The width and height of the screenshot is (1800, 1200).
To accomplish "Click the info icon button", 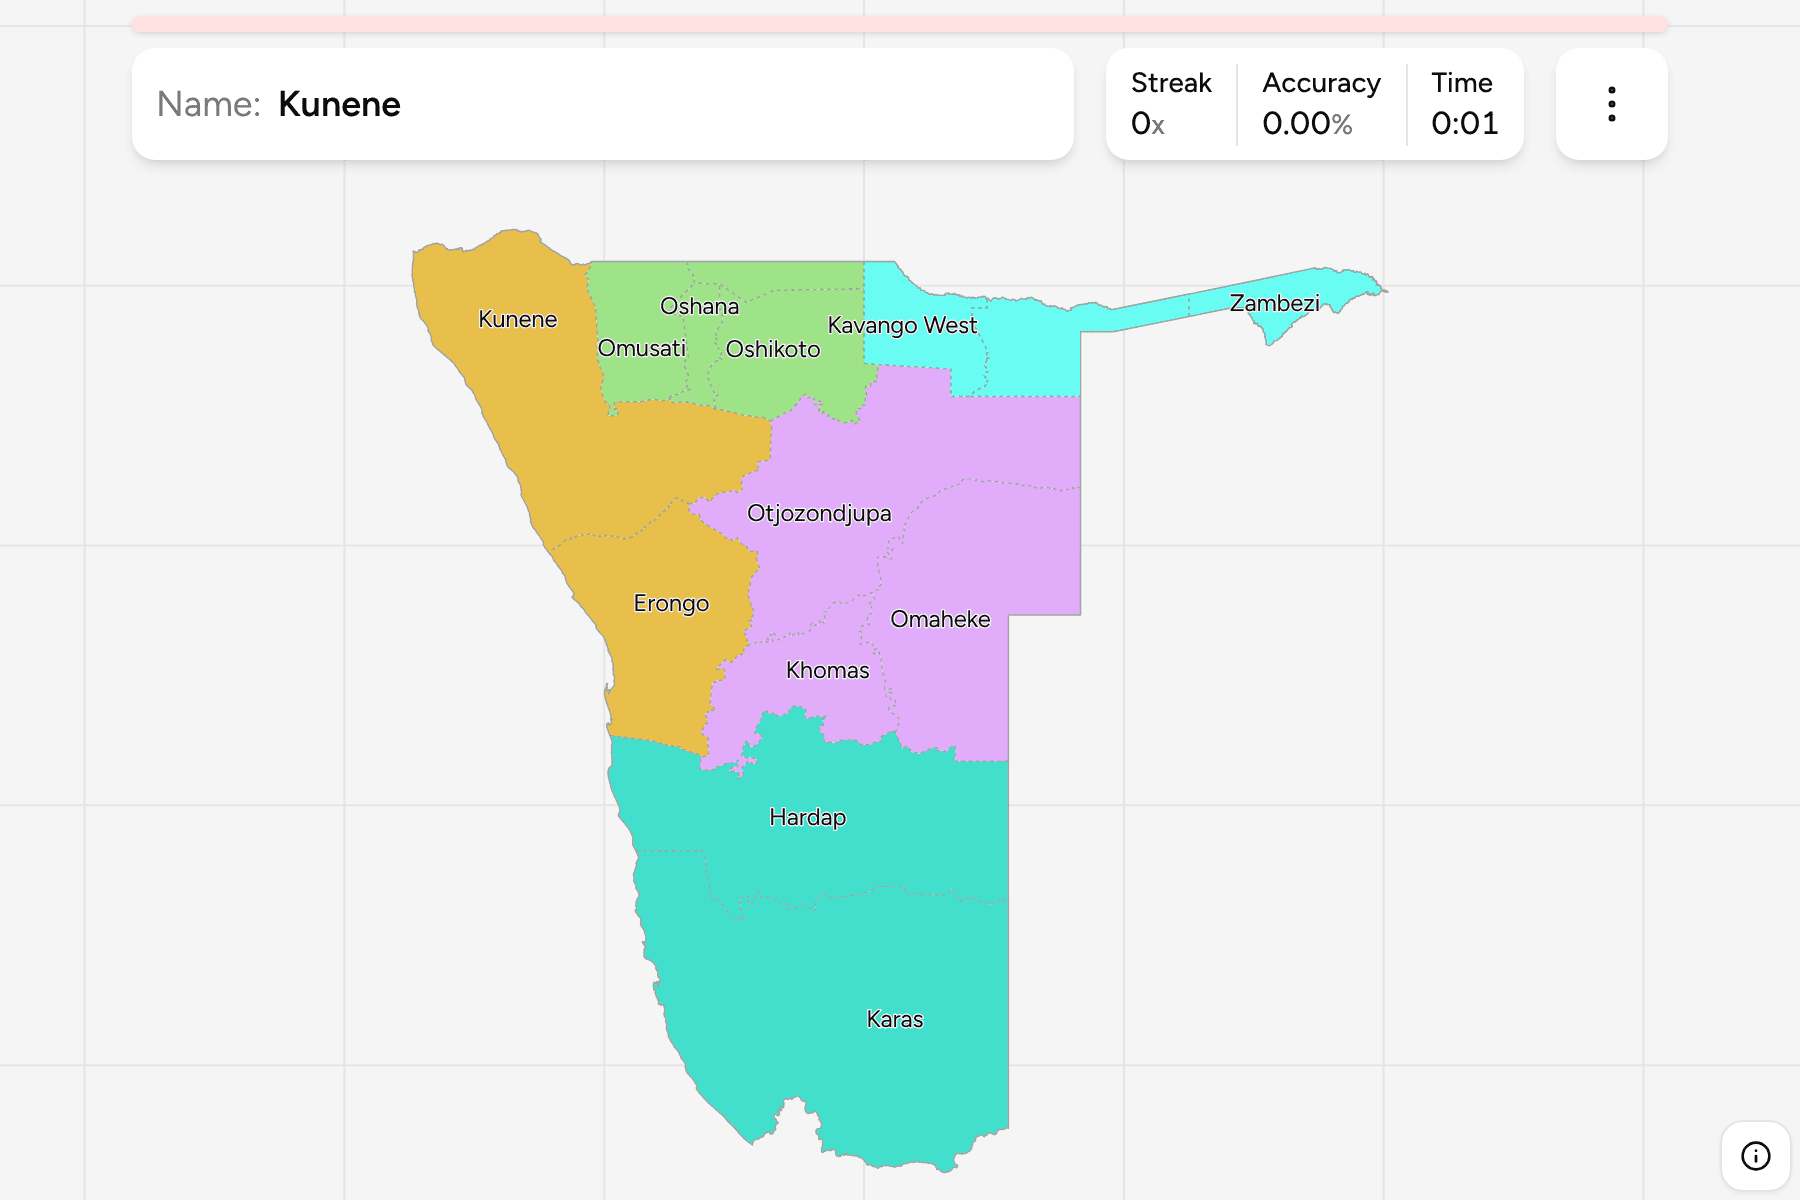I will 1755,1156.
